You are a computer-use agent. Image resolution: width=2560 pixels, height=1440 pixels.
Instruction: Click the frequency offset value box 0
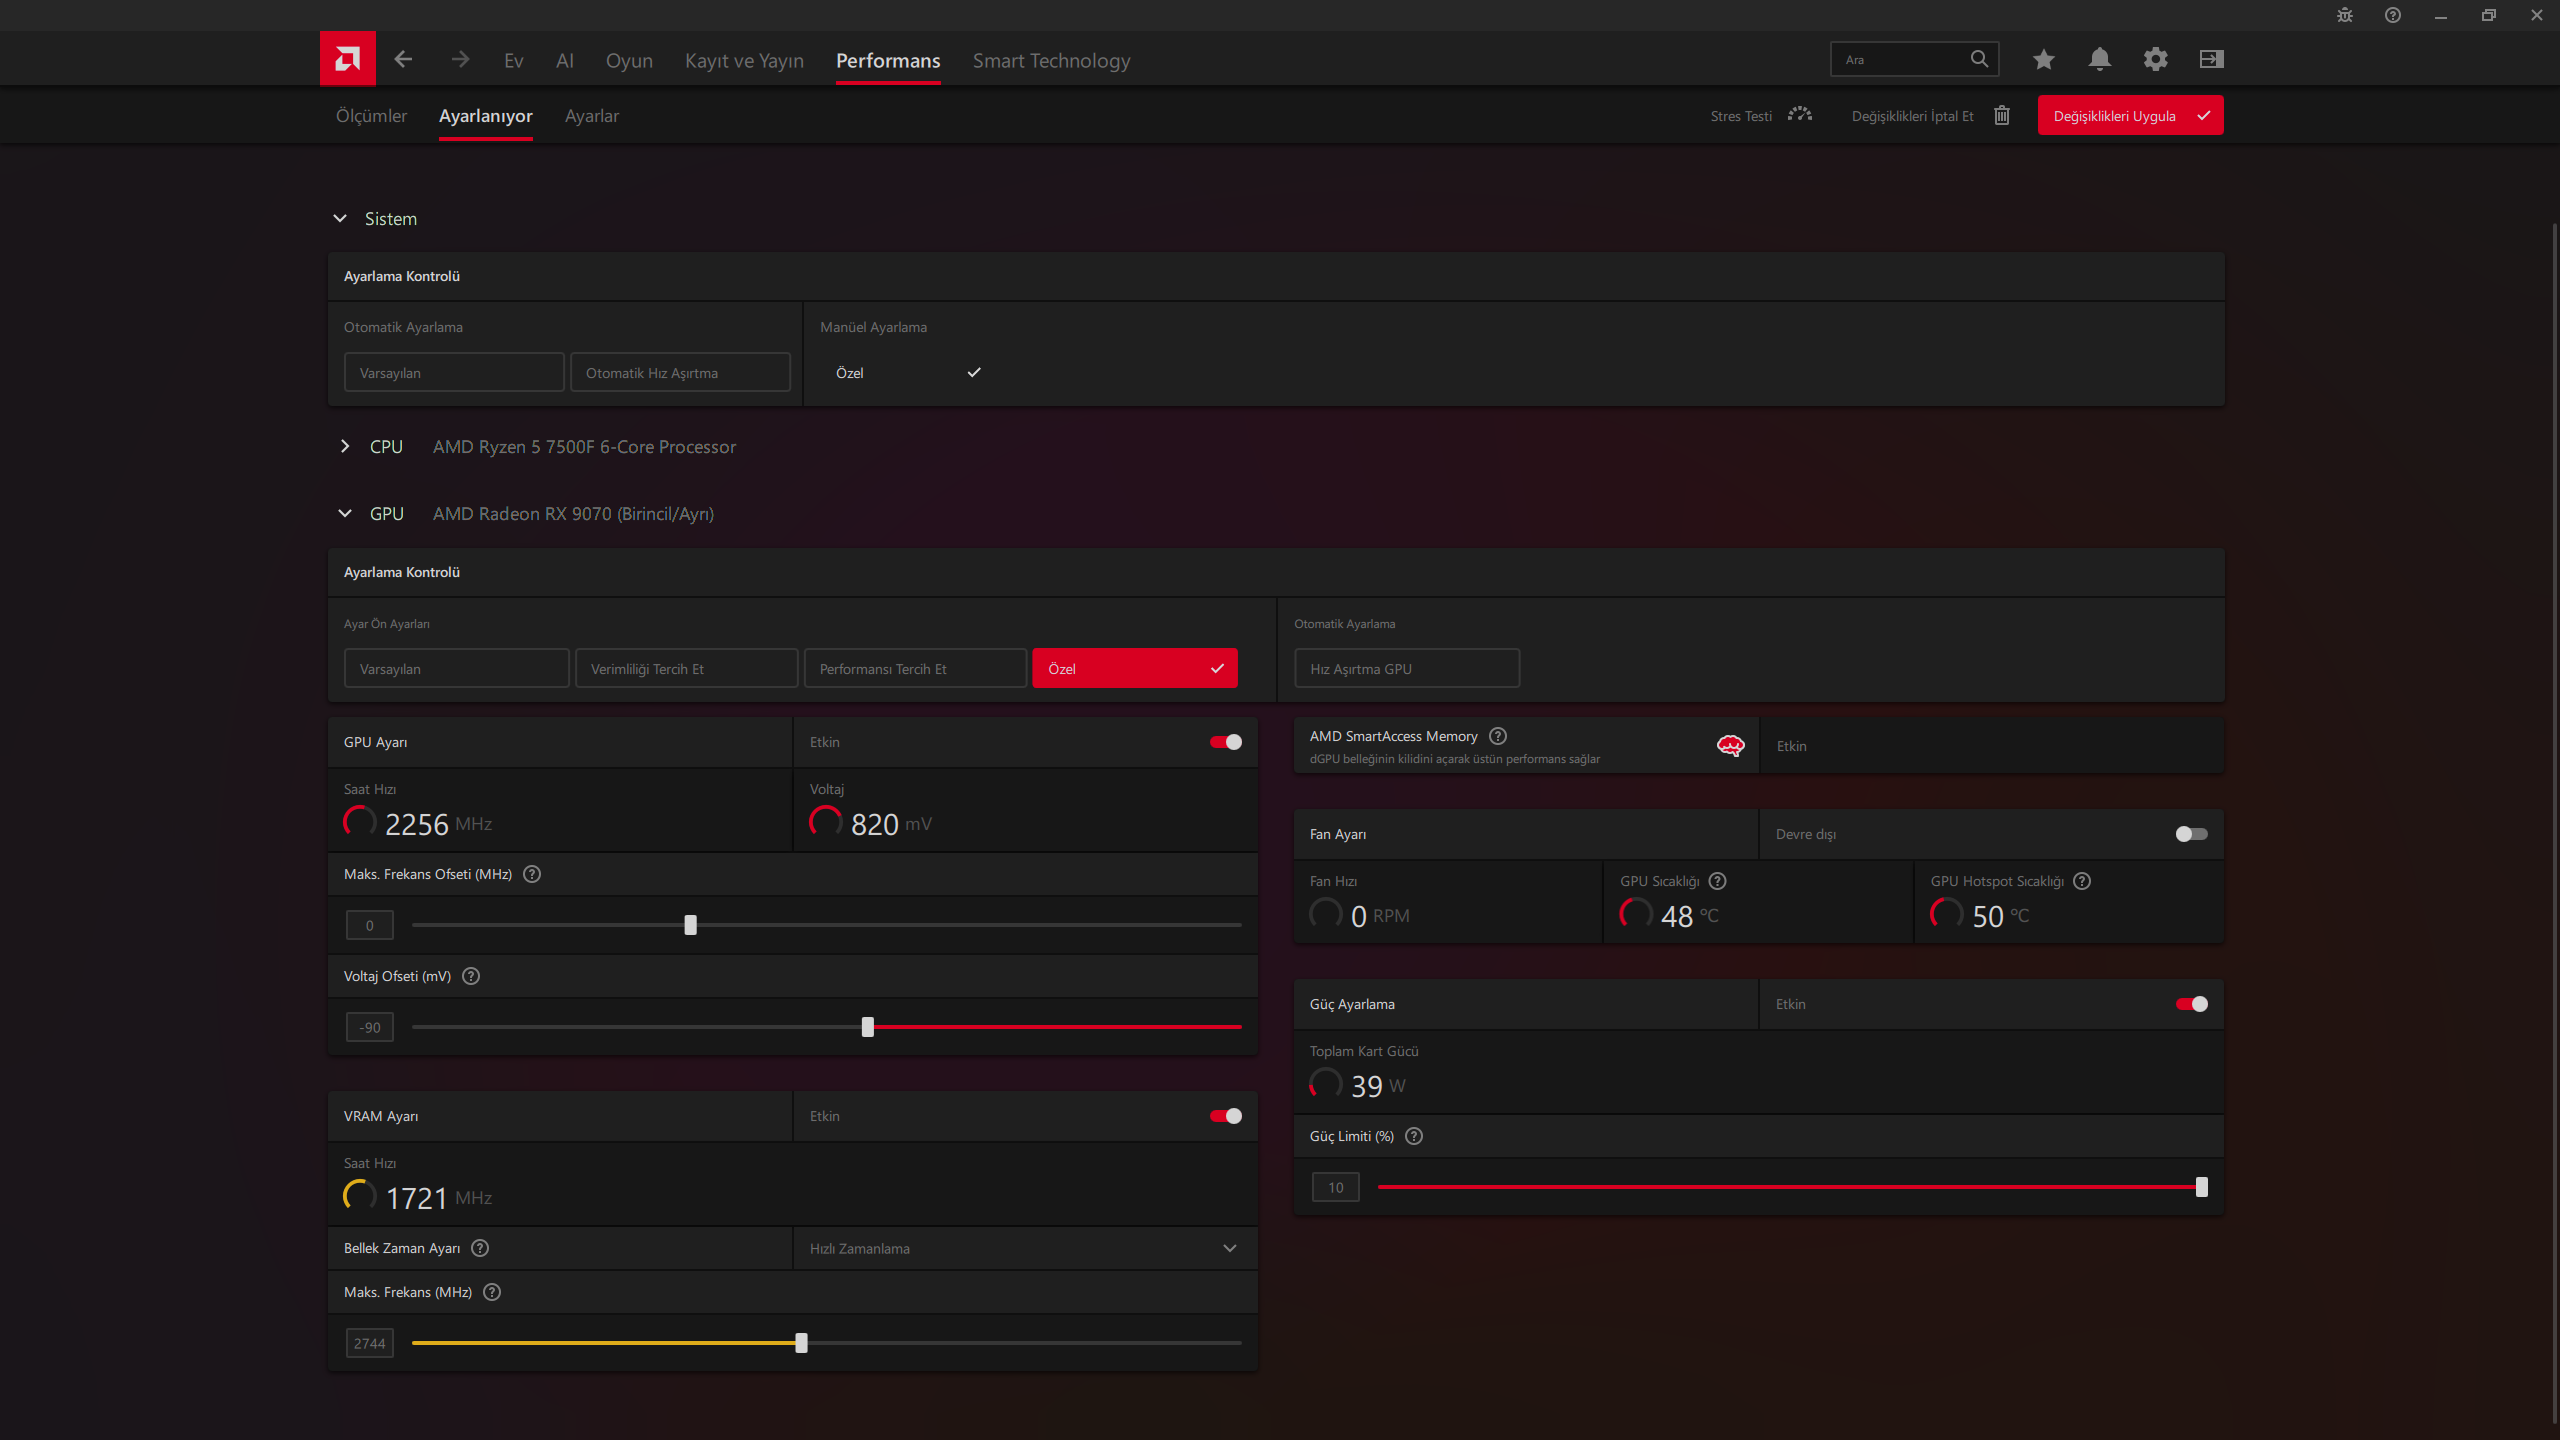click(x=370, y=925)
